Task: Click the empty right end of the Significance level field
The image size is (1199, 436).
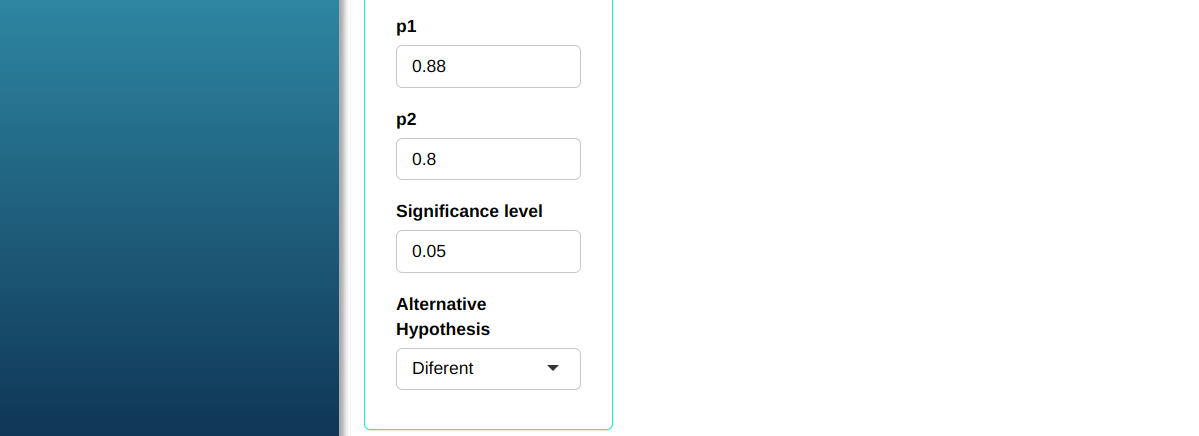Action: [550, 251]
